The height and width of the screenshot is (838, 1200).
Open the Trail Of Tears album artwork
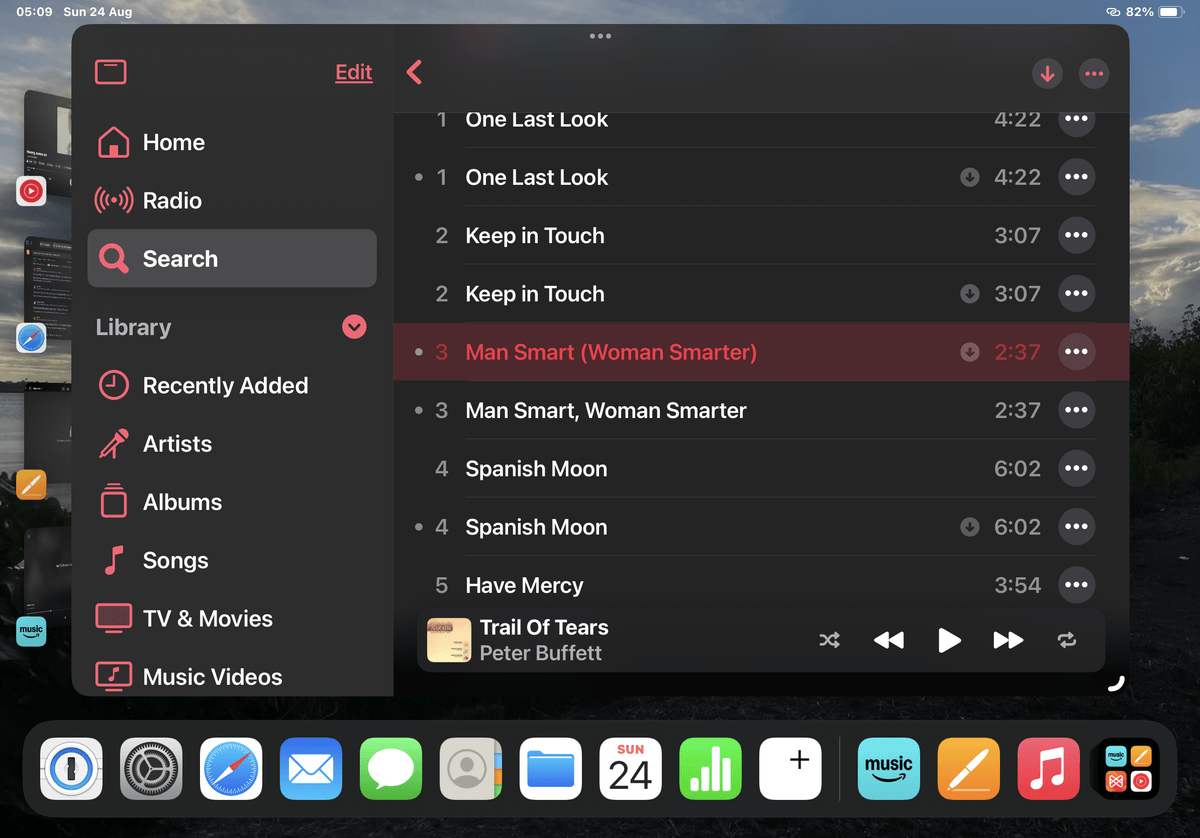click(449, 640)
